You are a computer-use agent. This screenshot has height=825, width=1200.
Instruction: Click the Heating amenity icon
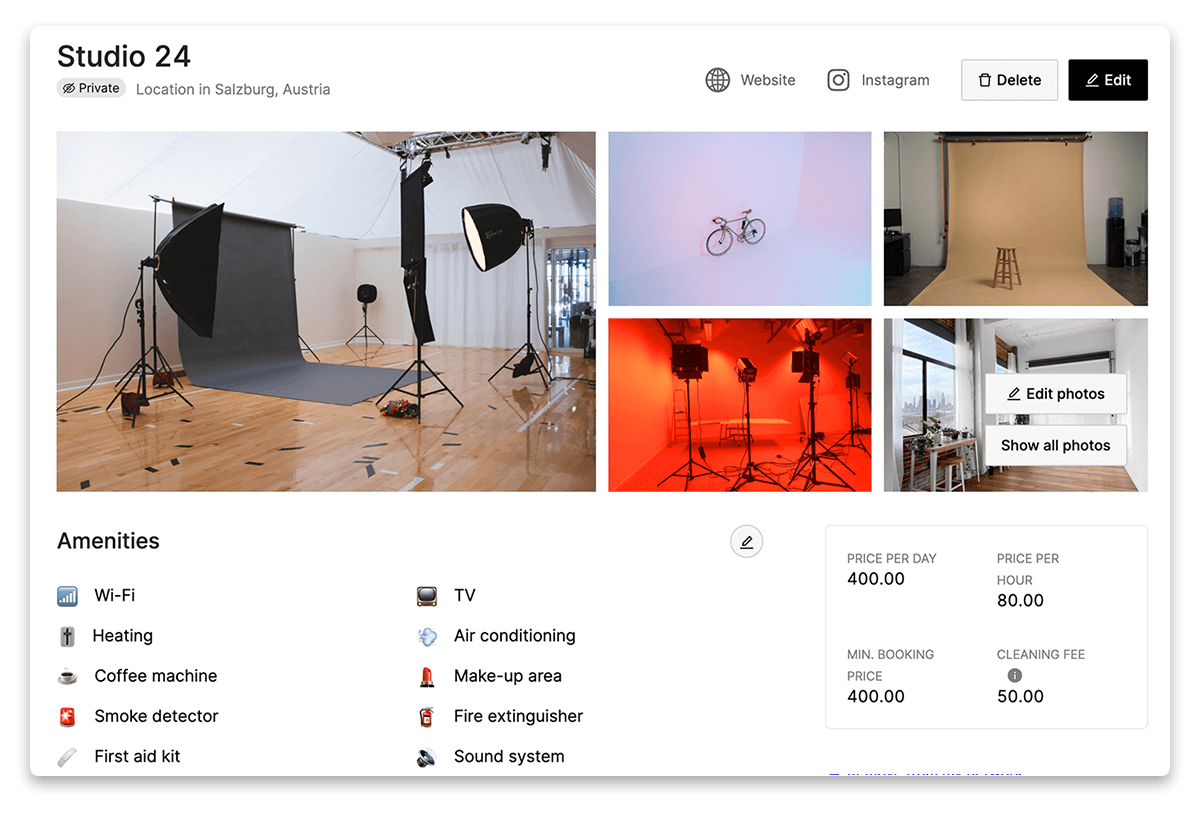67,636
